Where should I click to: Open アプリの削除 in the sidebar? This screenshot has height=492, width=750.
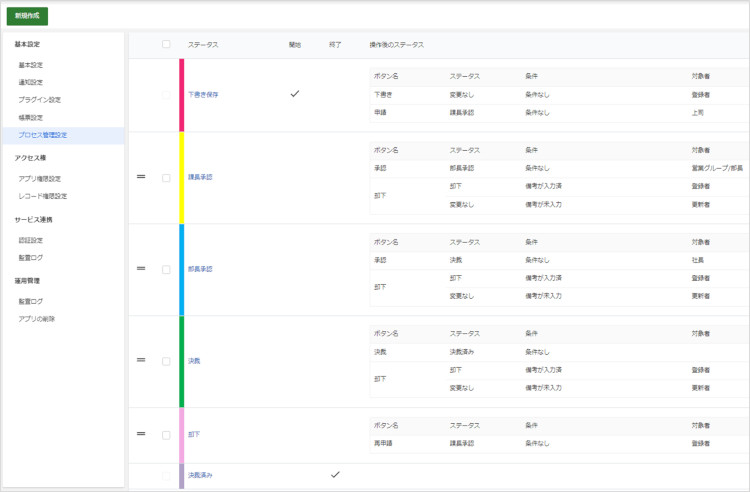(36, 319)
